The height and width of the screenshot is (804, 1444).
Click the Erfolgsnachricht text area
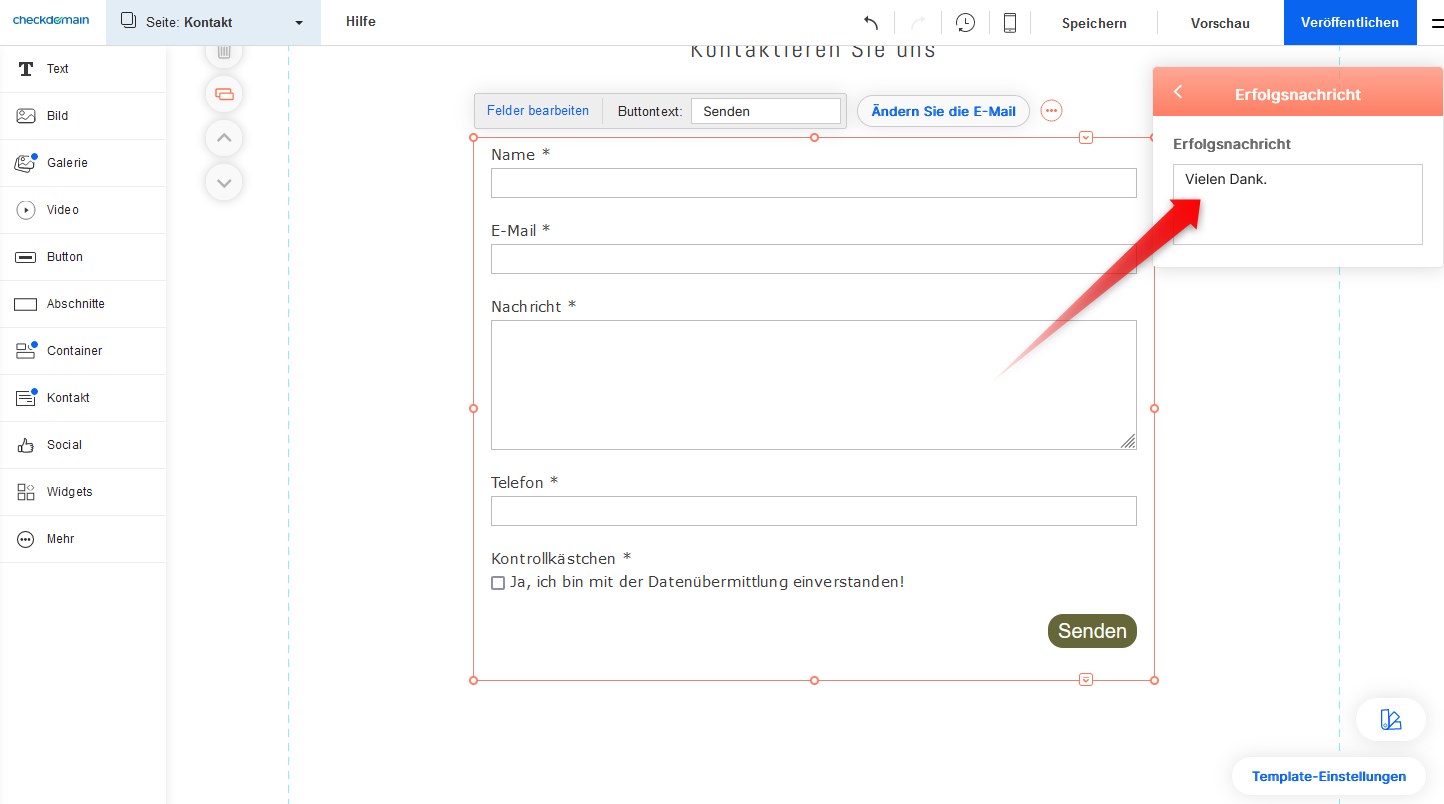[x=1297, y=204]
